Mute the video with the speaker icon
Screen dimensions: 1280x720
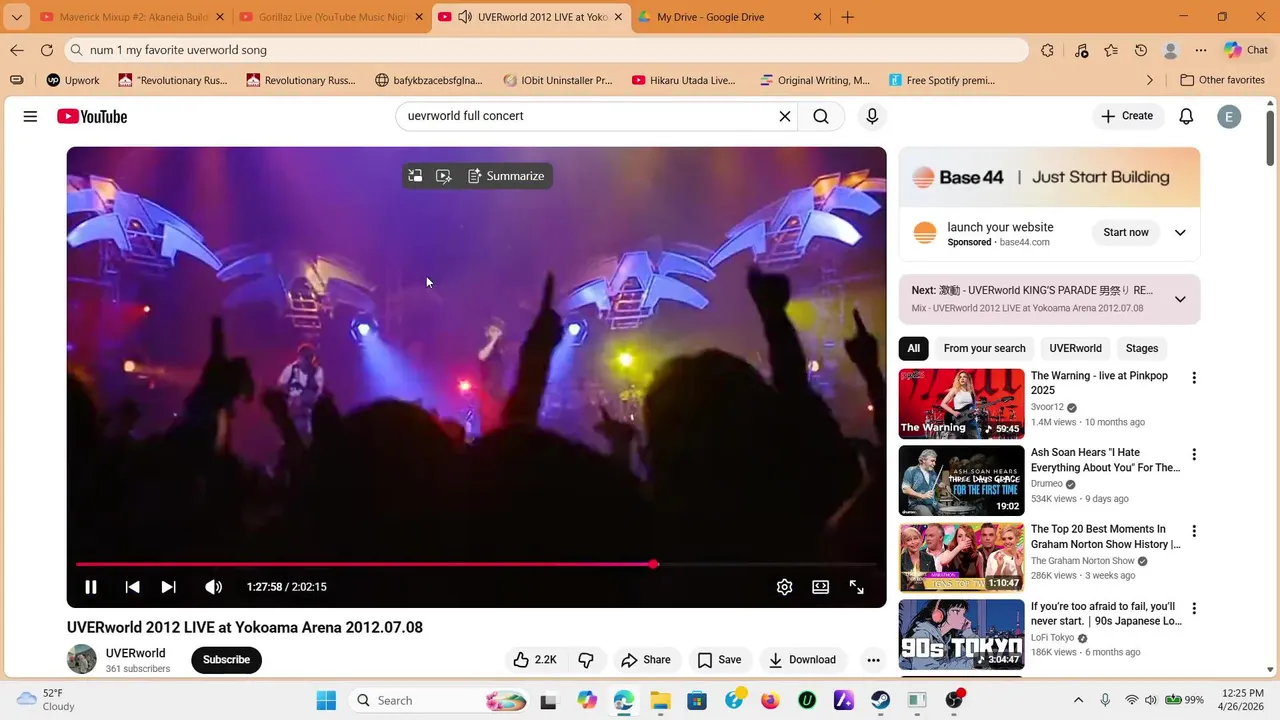click(x=213, y=587)
